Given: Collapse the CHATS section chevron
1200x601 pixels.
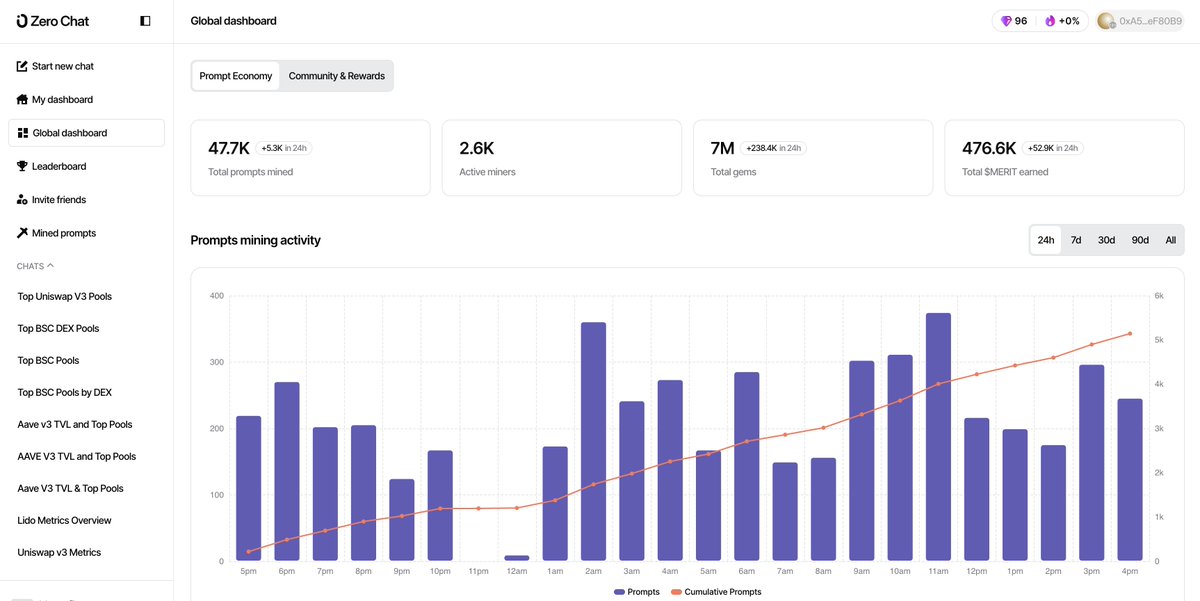Looking at the screenshot, I should click(x=49, y=265).
